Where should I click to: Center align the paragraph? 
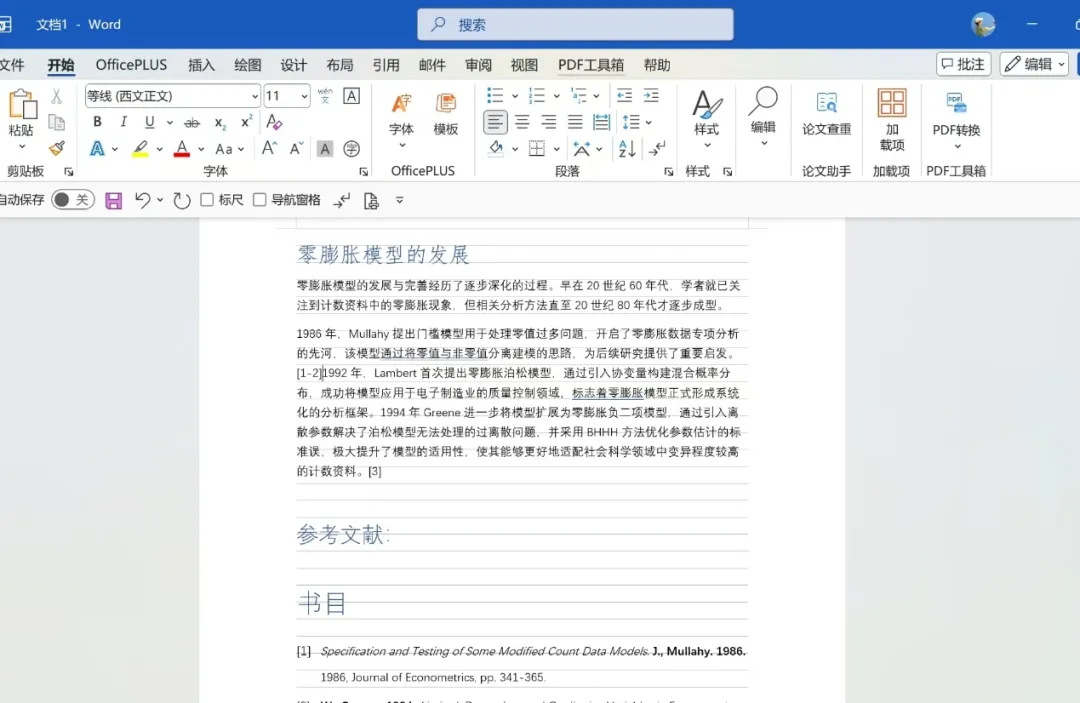tap(522, 123)
